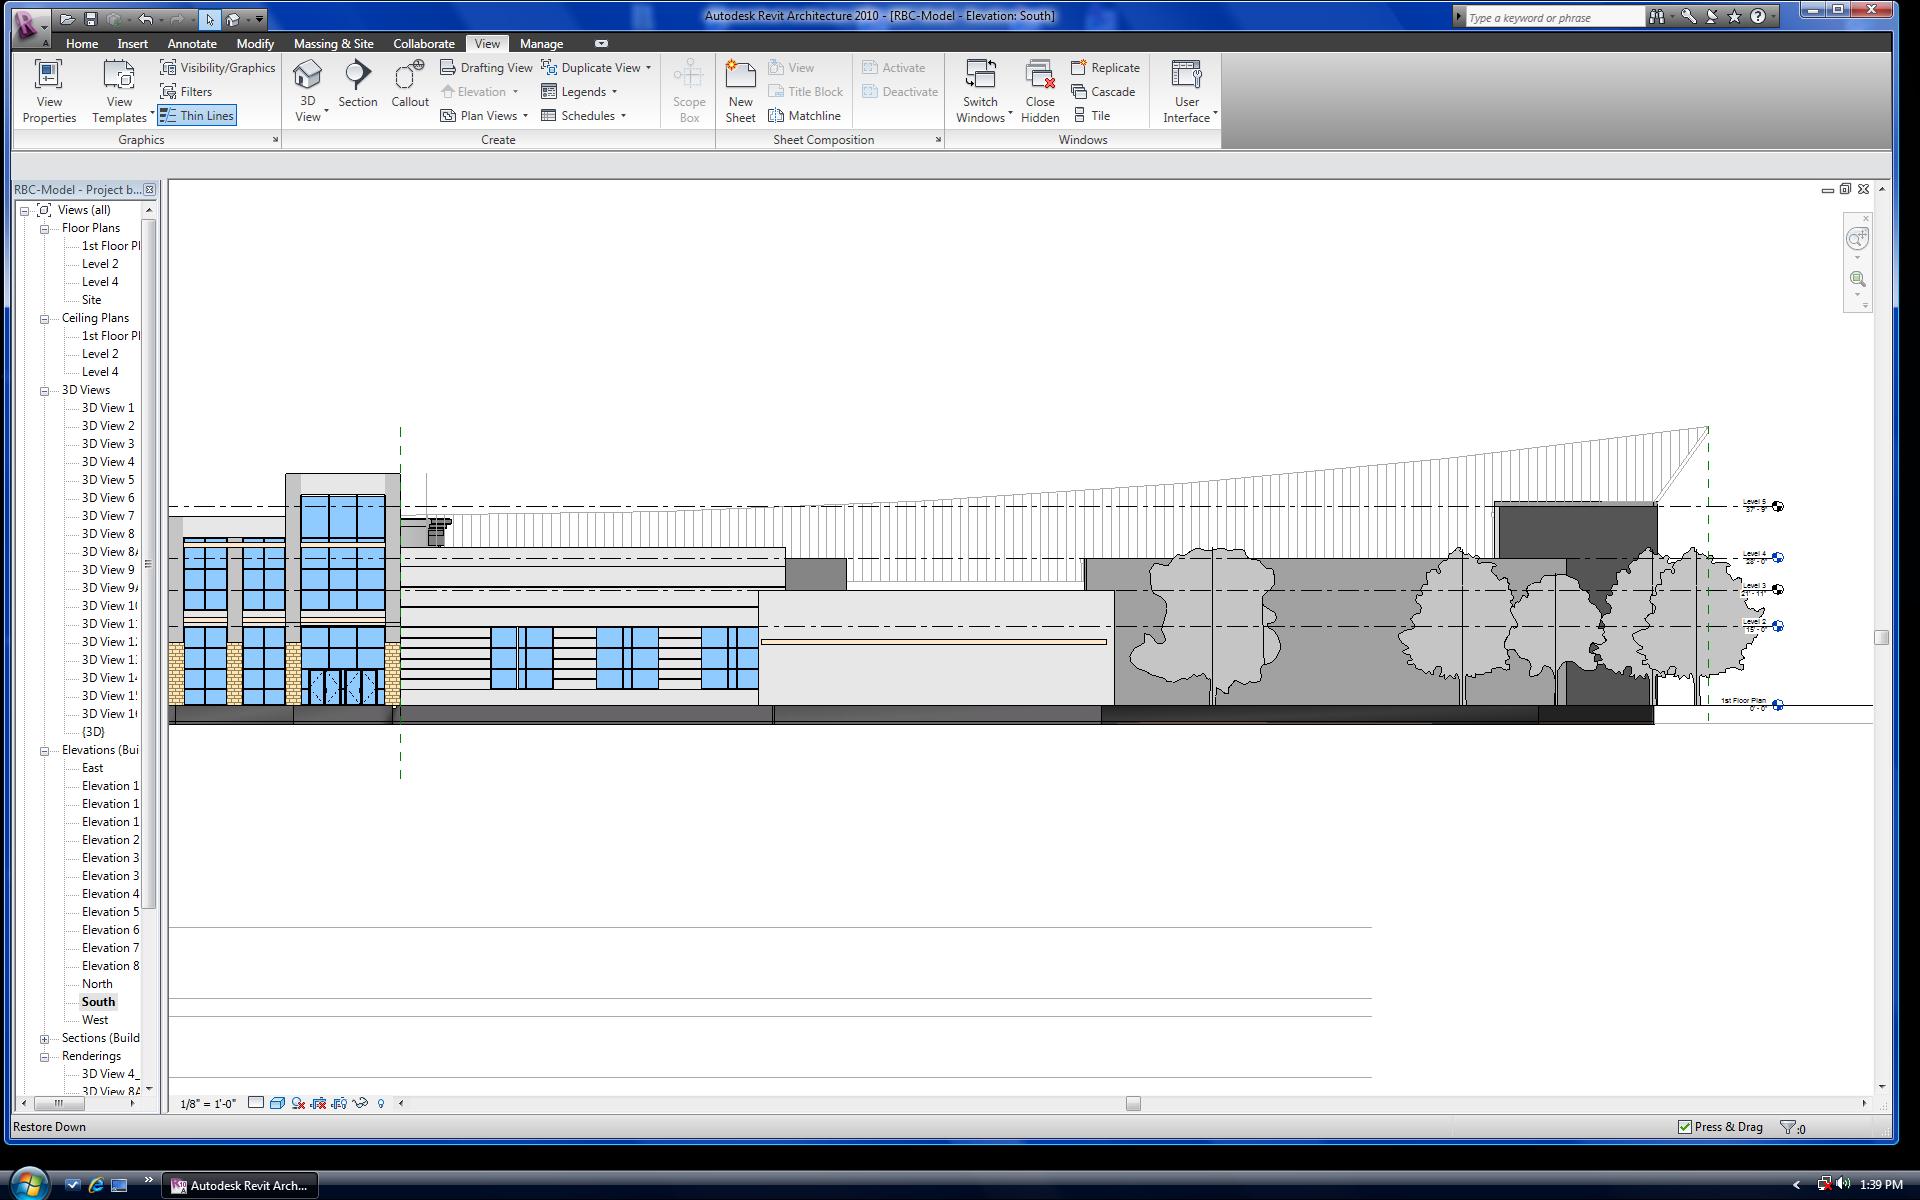Click the Temporary Hide/Isolate glasses icon
Screen dimensions: 1920x1200
(360, 1103)
